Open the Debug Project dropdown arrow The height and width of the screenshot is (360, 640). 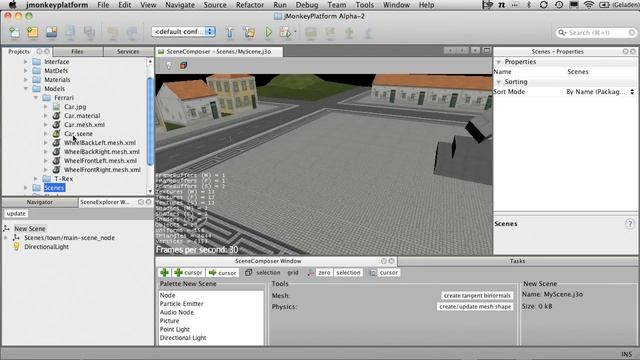(295, 32)
